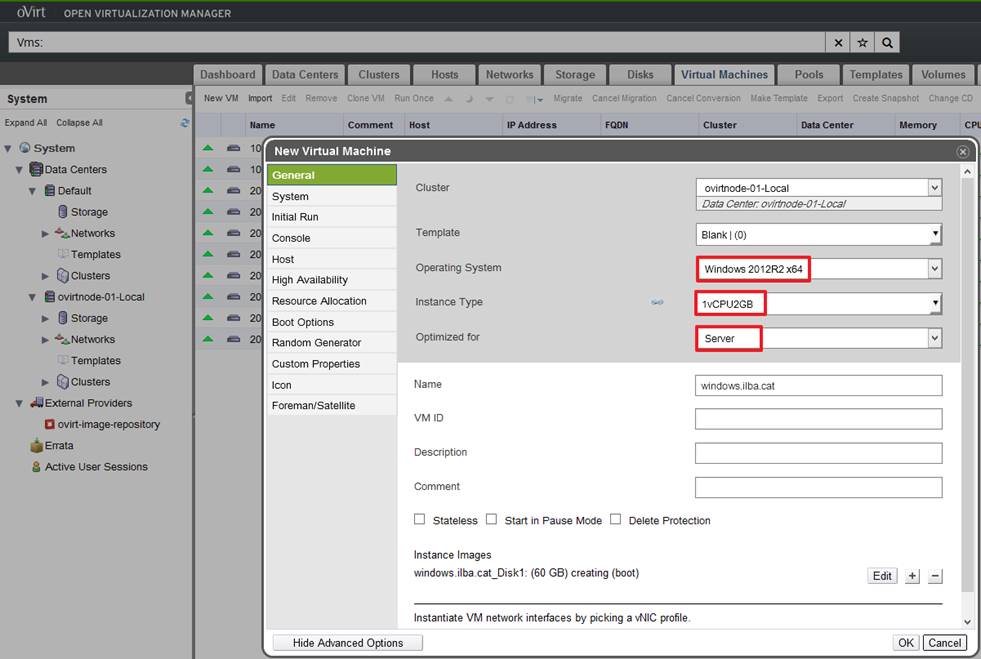Switch to the Templates tab
This screenshot has width=981, height=659.
click(876, 74)
